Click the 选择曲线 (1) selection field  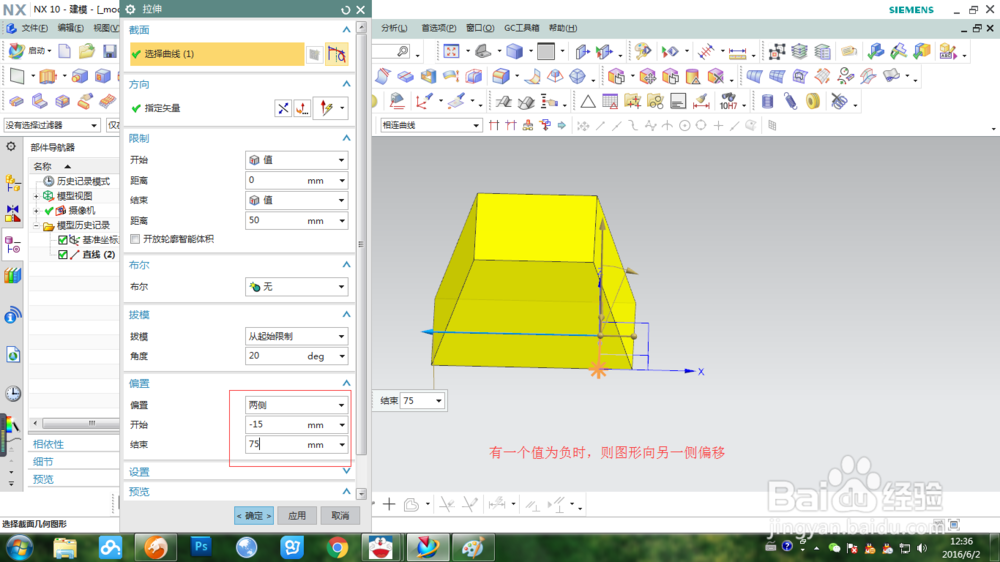pyautogui.click(x=217, y=54)
